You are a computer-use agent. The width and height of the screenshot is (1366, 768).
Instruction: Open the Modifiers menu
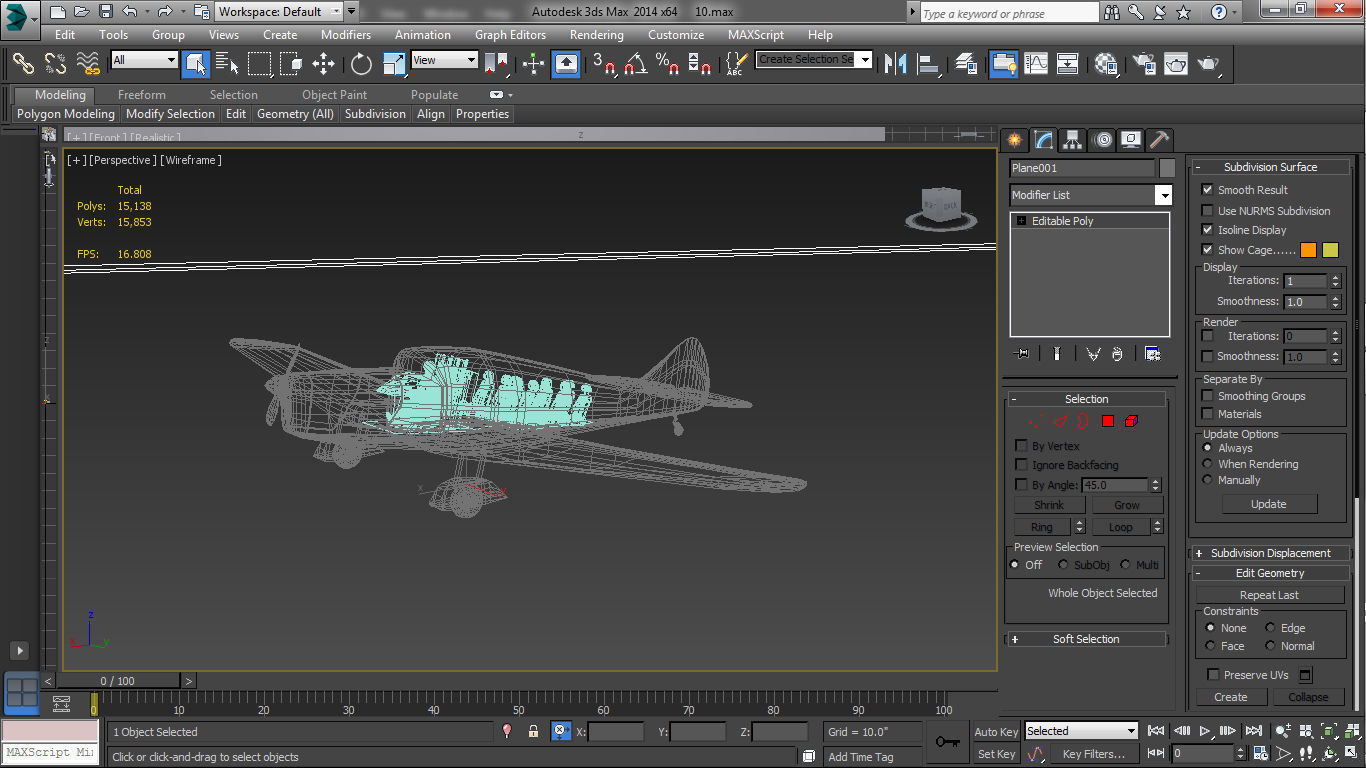pos(346,34)
